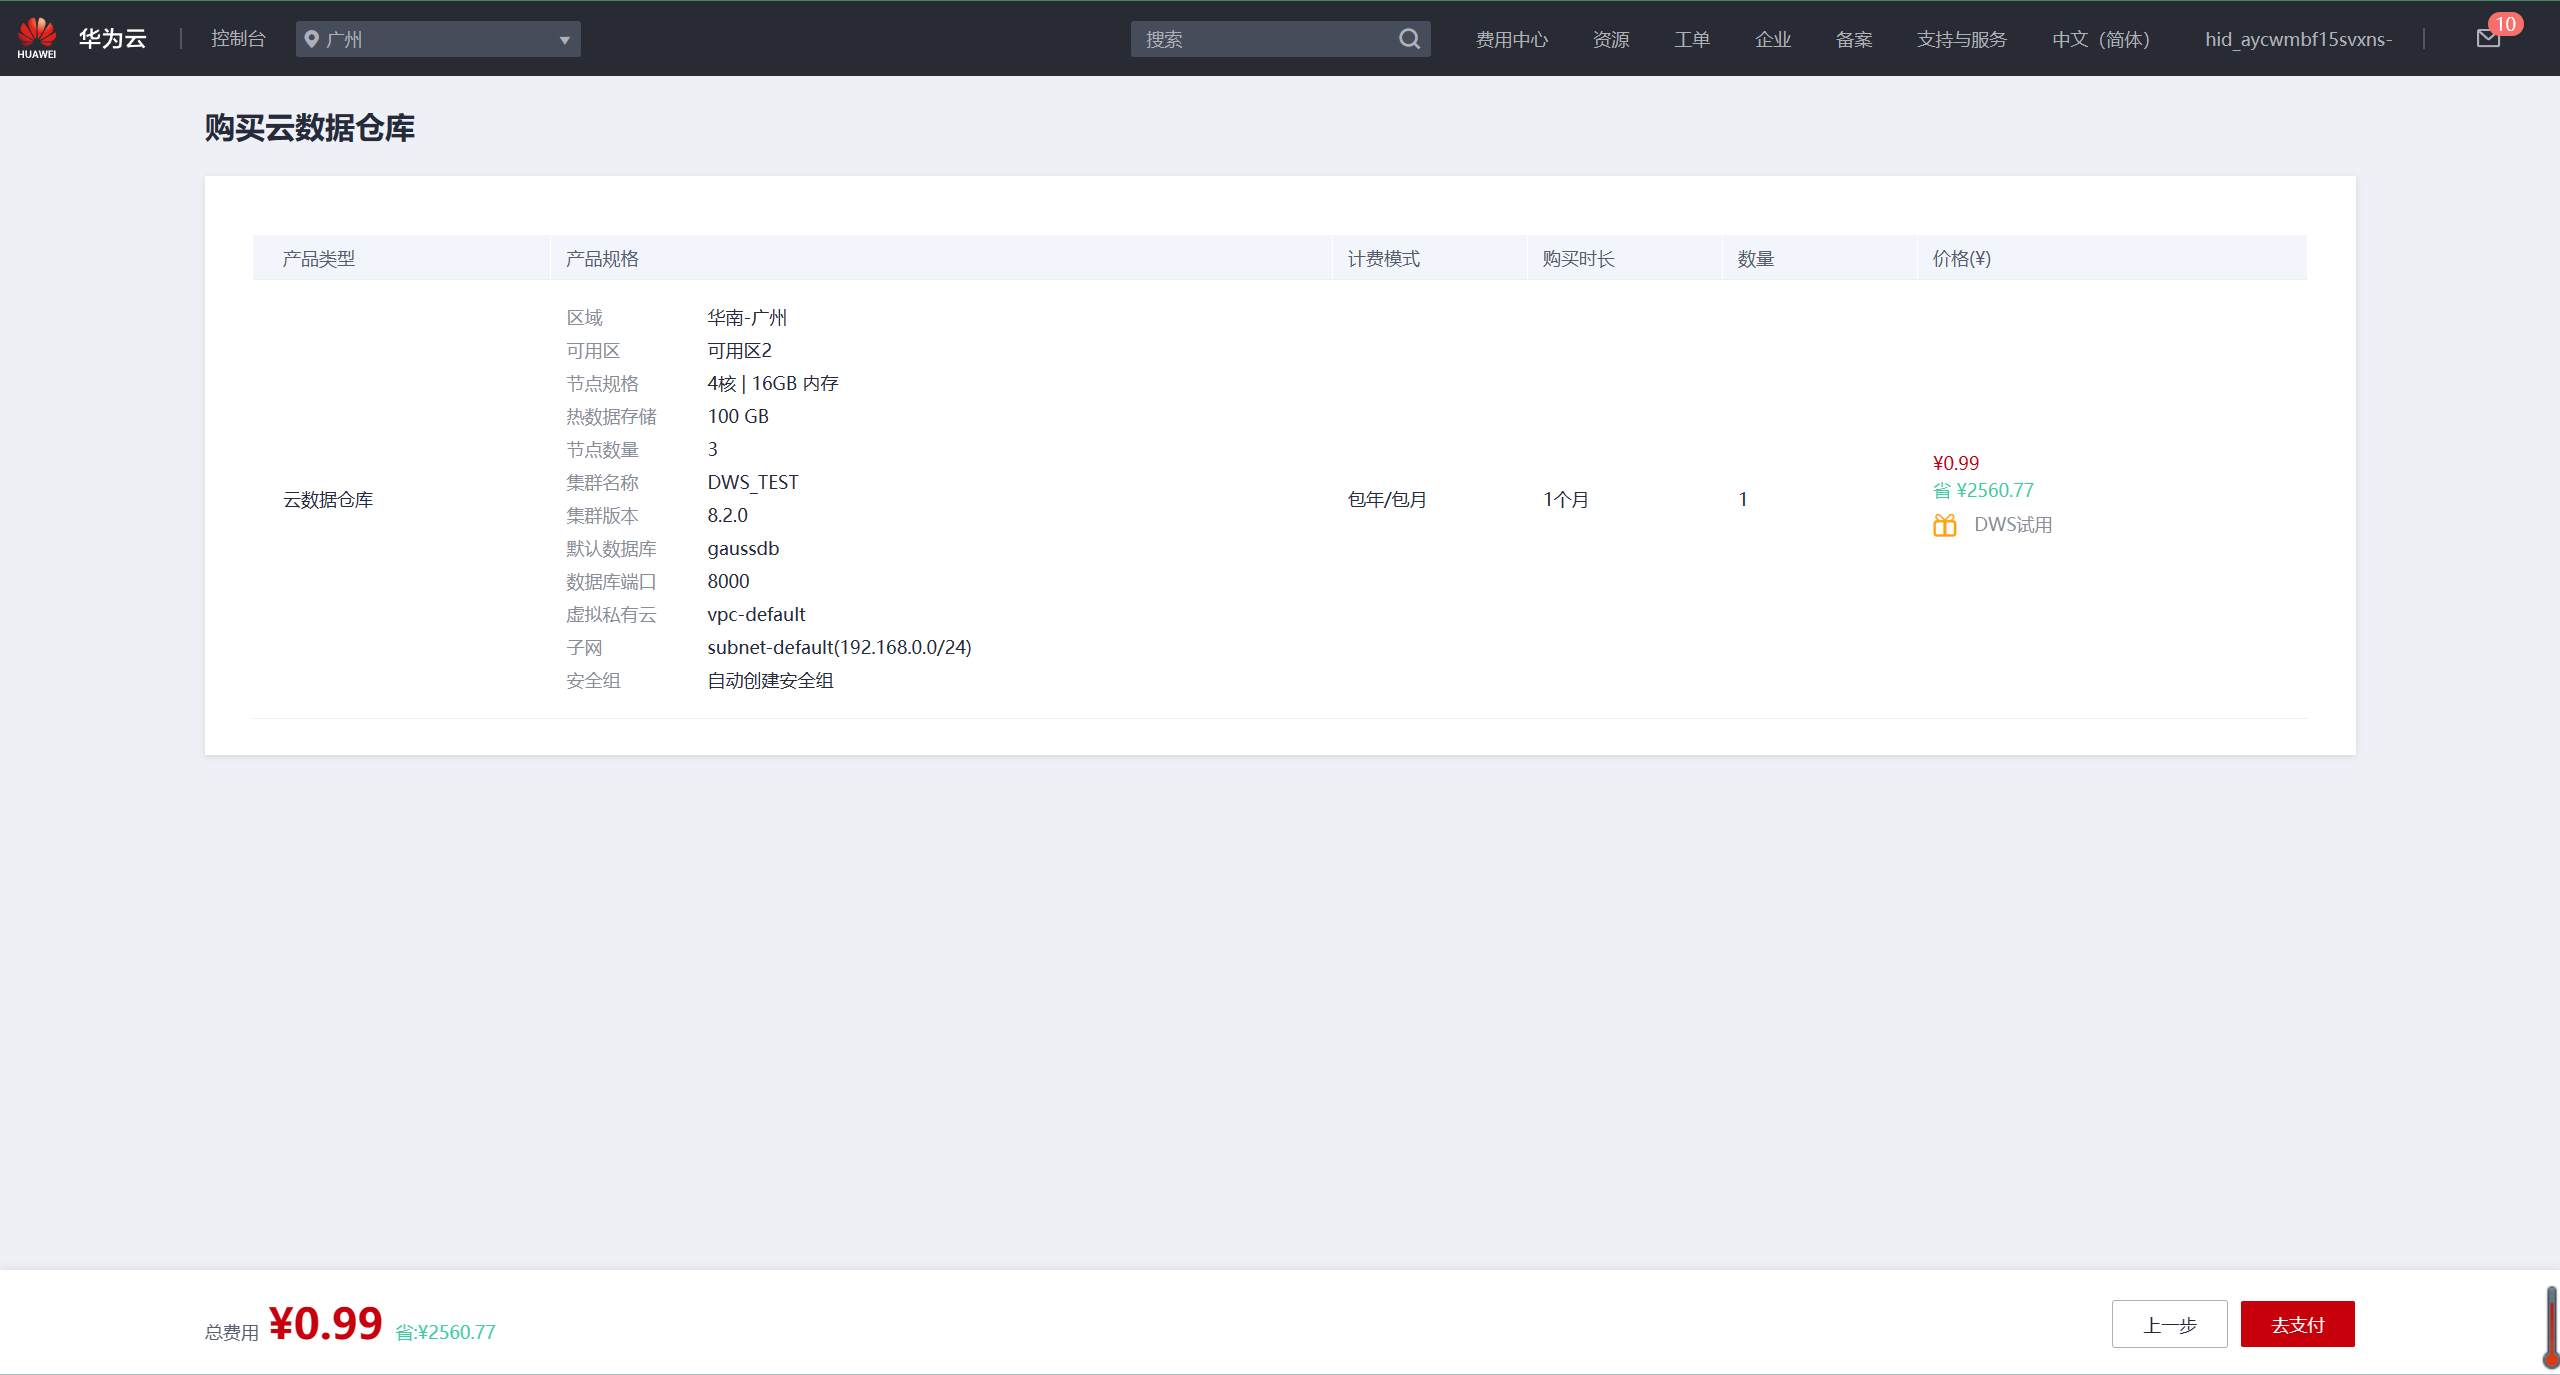Screen dimensions: 2560x1375
Task: Open 工单 in top navigation
Action: click(x=1692, y=39)
